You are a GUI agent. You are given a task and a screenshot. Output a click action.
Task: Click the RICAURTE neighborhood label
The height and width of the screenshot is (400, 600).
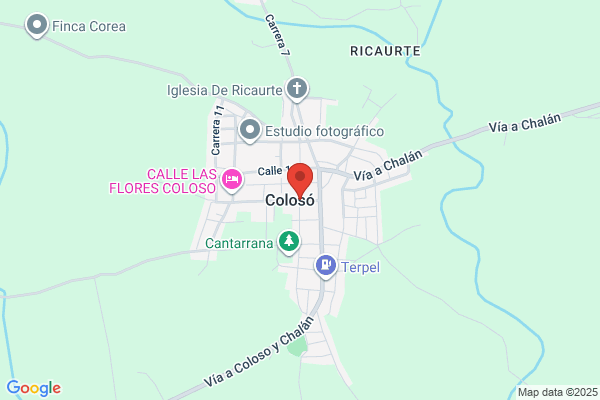(x=385, y=51)
